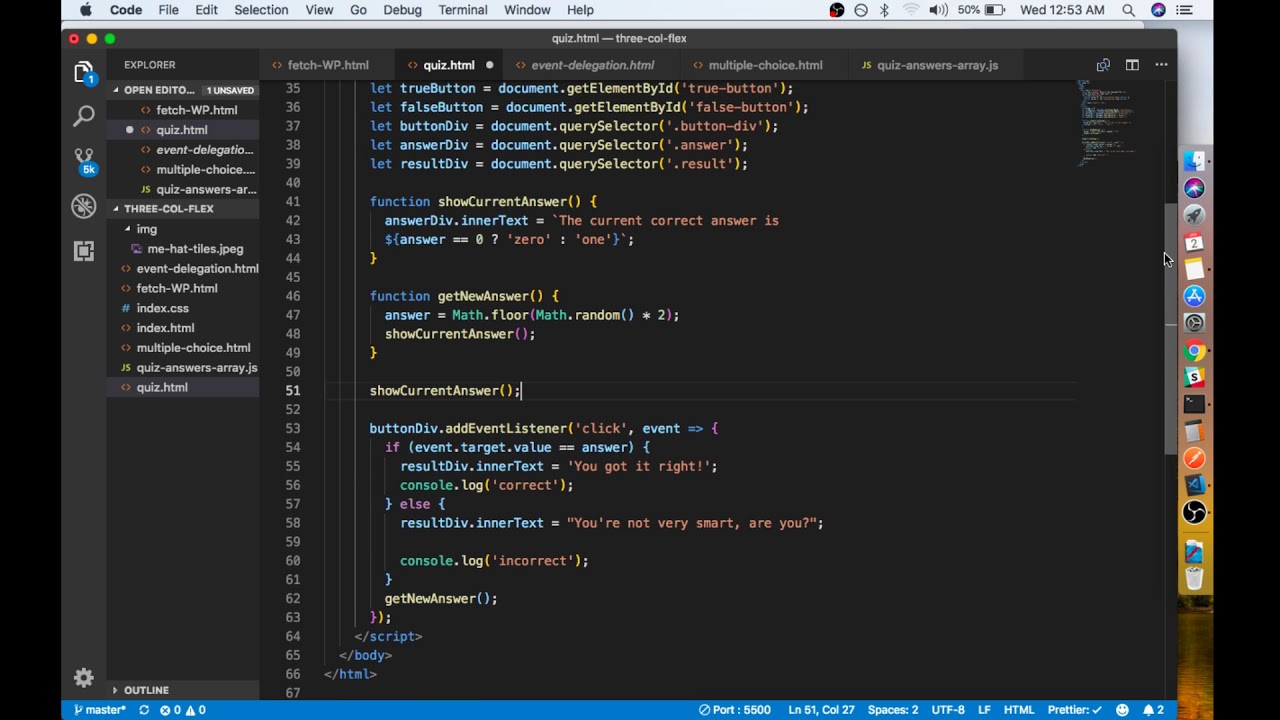Open the Terminal menu
The width and height of the screenshot is (1280, 720).
pos(462,10)
